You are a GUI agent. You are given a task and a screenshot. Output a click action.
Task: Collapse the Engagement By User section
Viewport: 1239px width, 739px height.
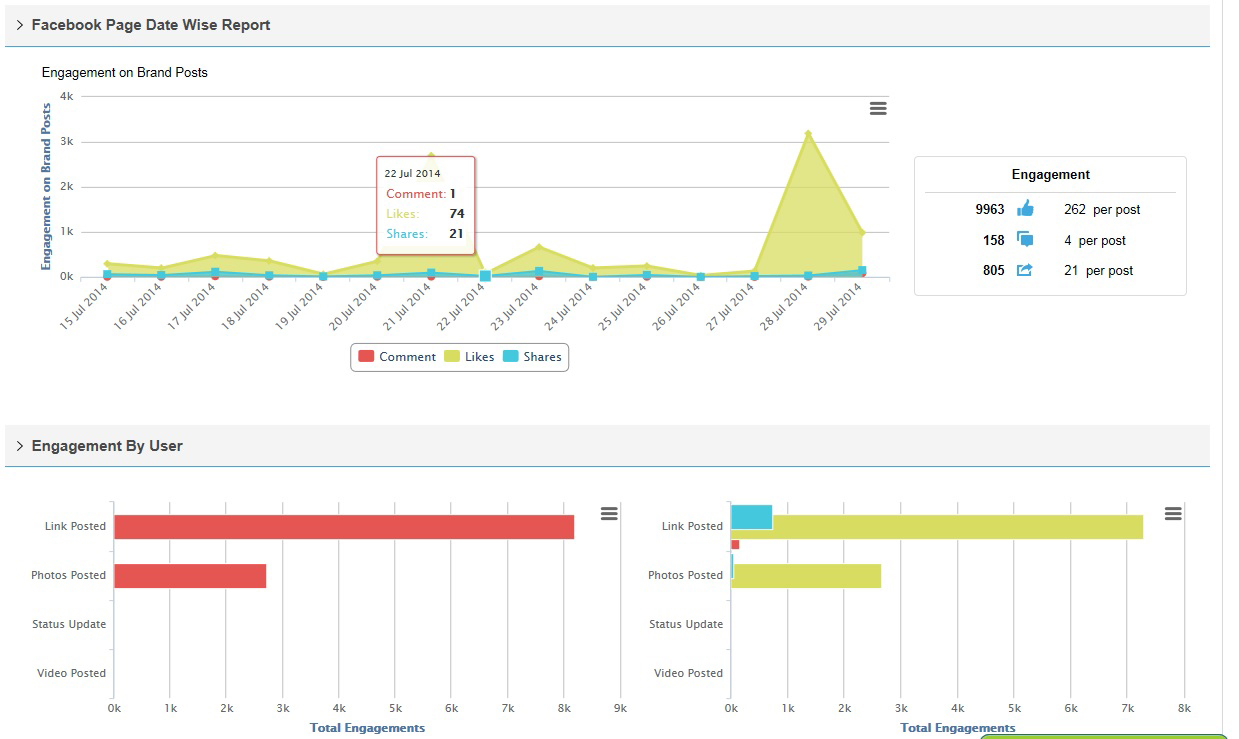tap(20, 446)
